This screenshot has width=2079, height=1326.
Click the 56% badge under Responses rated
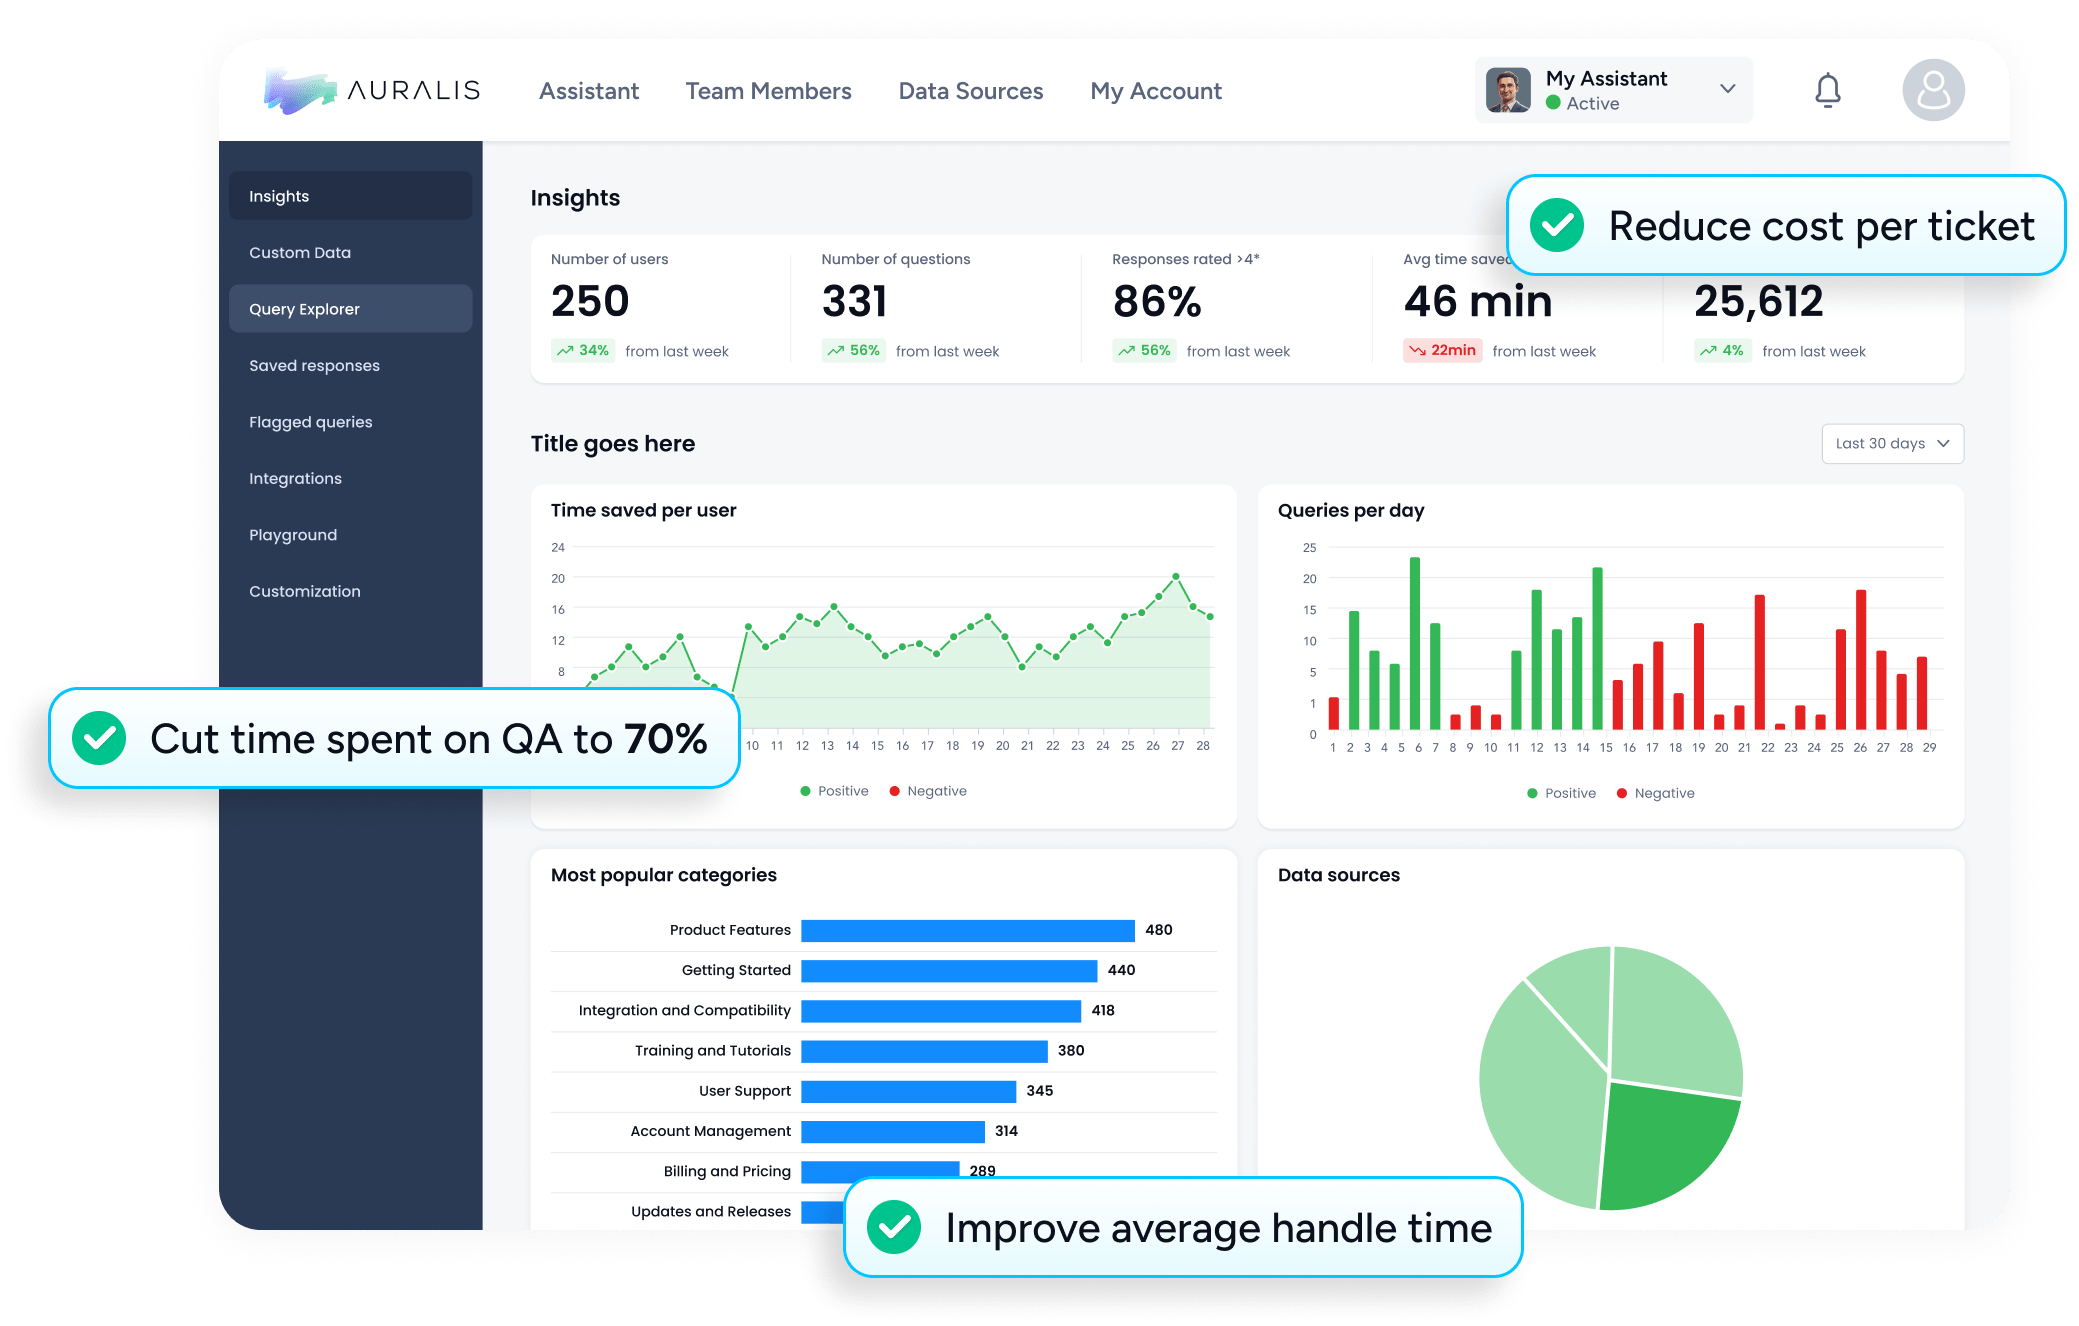click(1144, 351)
